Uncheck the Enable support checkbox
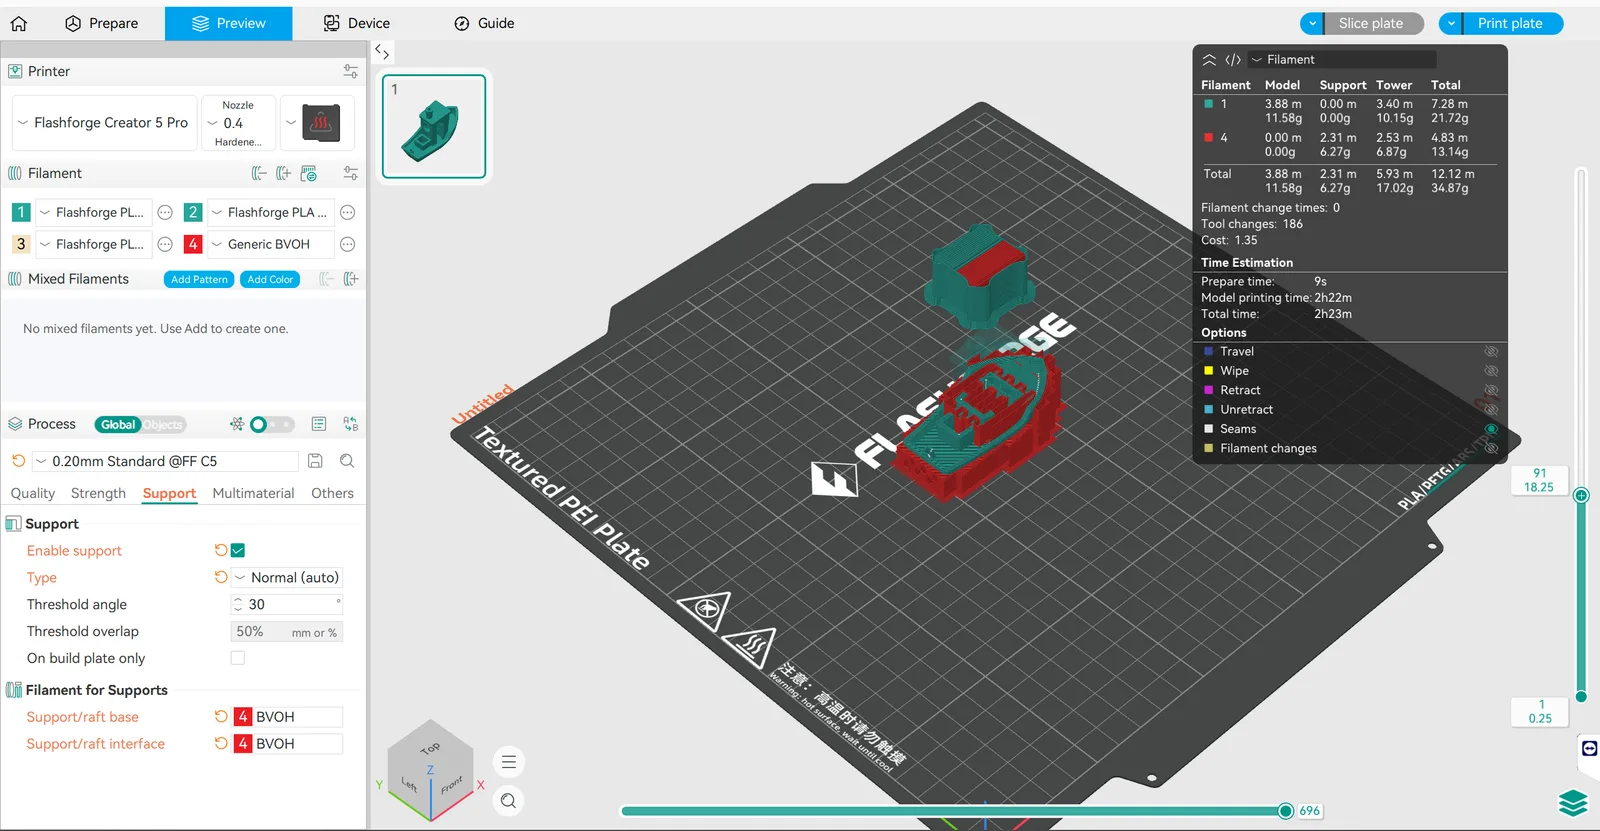The image size is (1600, 831). [x=238, y=550]
